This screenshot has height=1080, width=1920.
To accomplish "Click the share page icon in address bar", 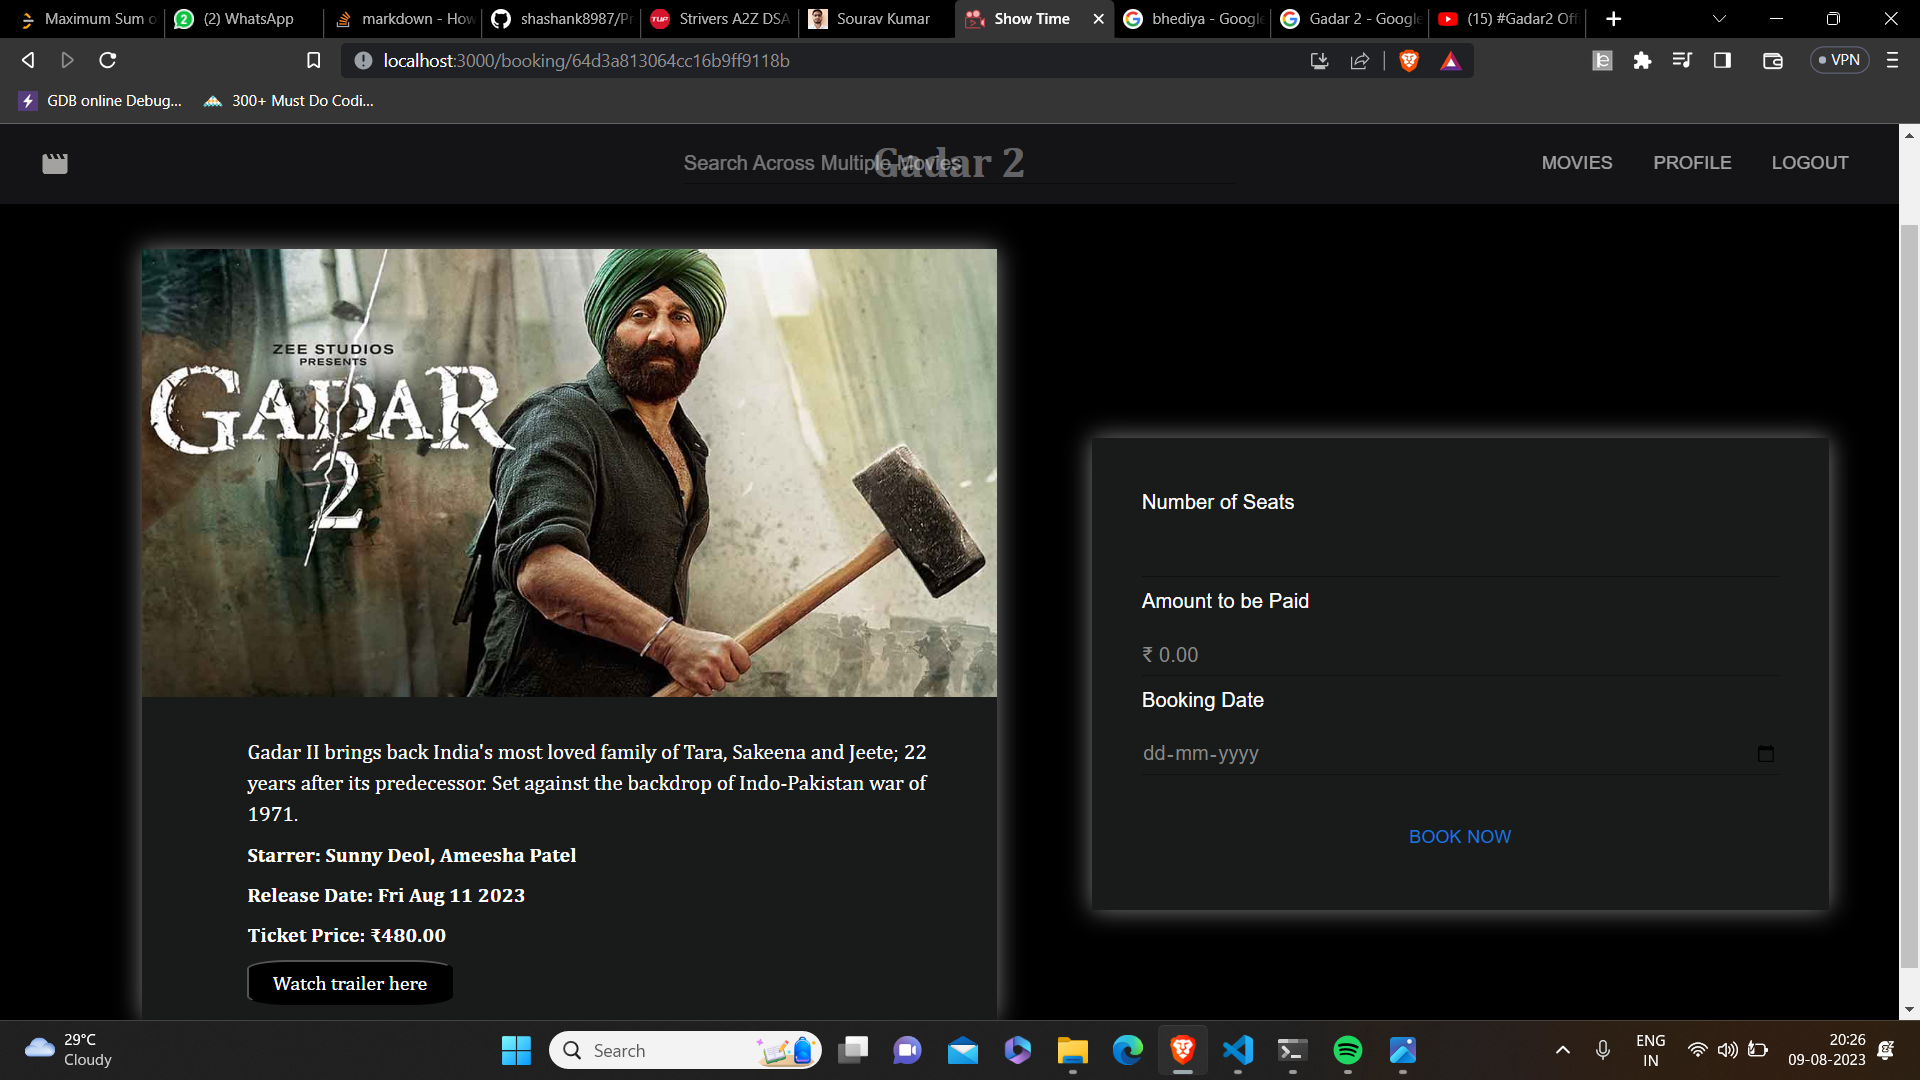I will 1359,61.
